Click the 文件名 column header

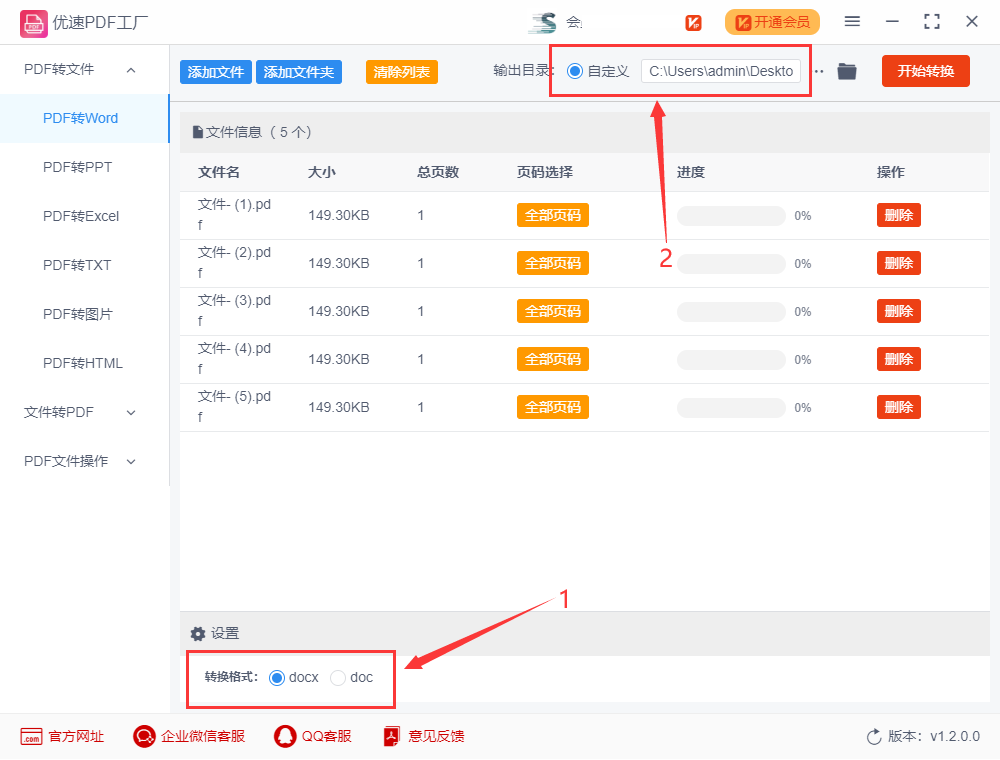219,172
